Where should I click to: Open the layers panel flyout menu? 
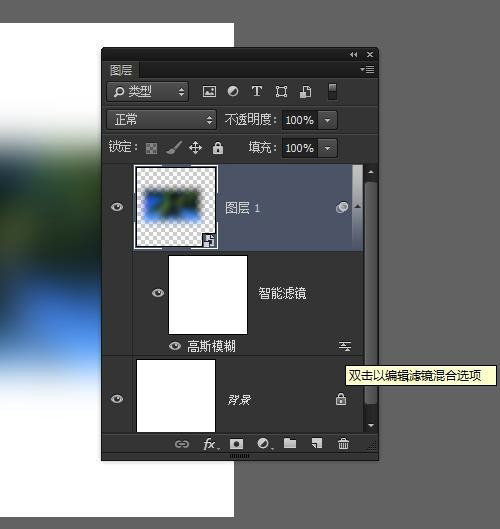(367, 69)
